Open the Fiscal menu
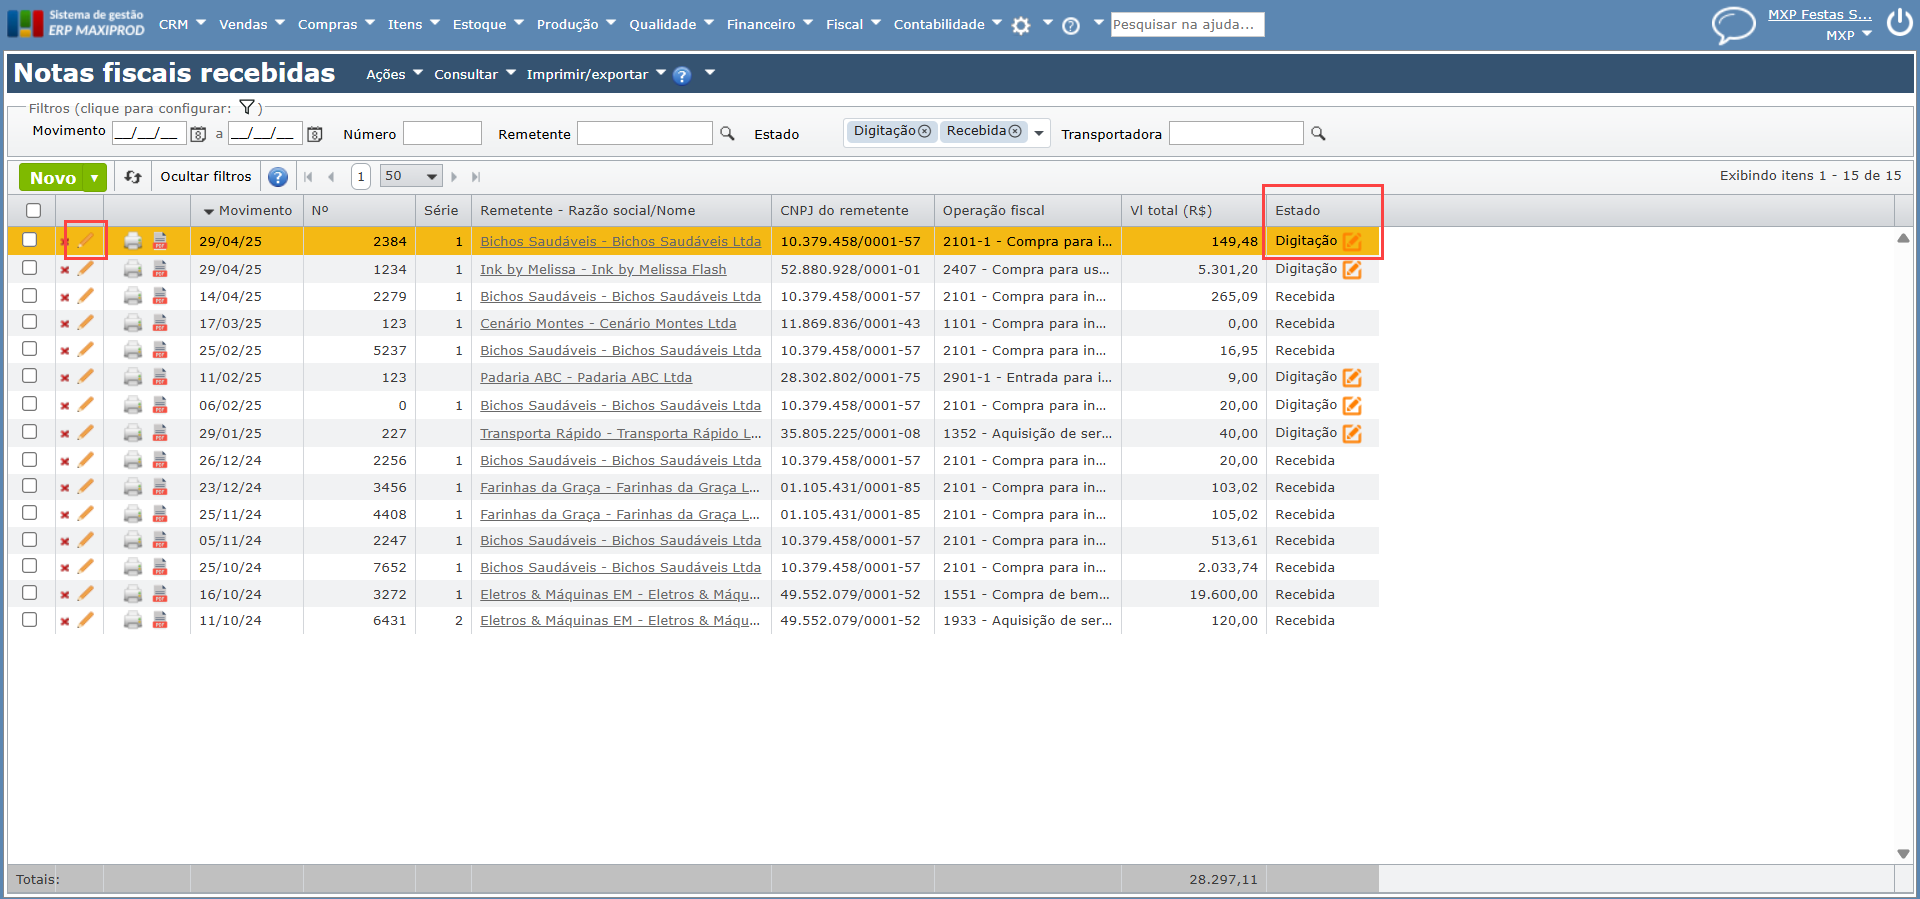The width and height of the screenshot is (1920, 899). coord(853,24)
